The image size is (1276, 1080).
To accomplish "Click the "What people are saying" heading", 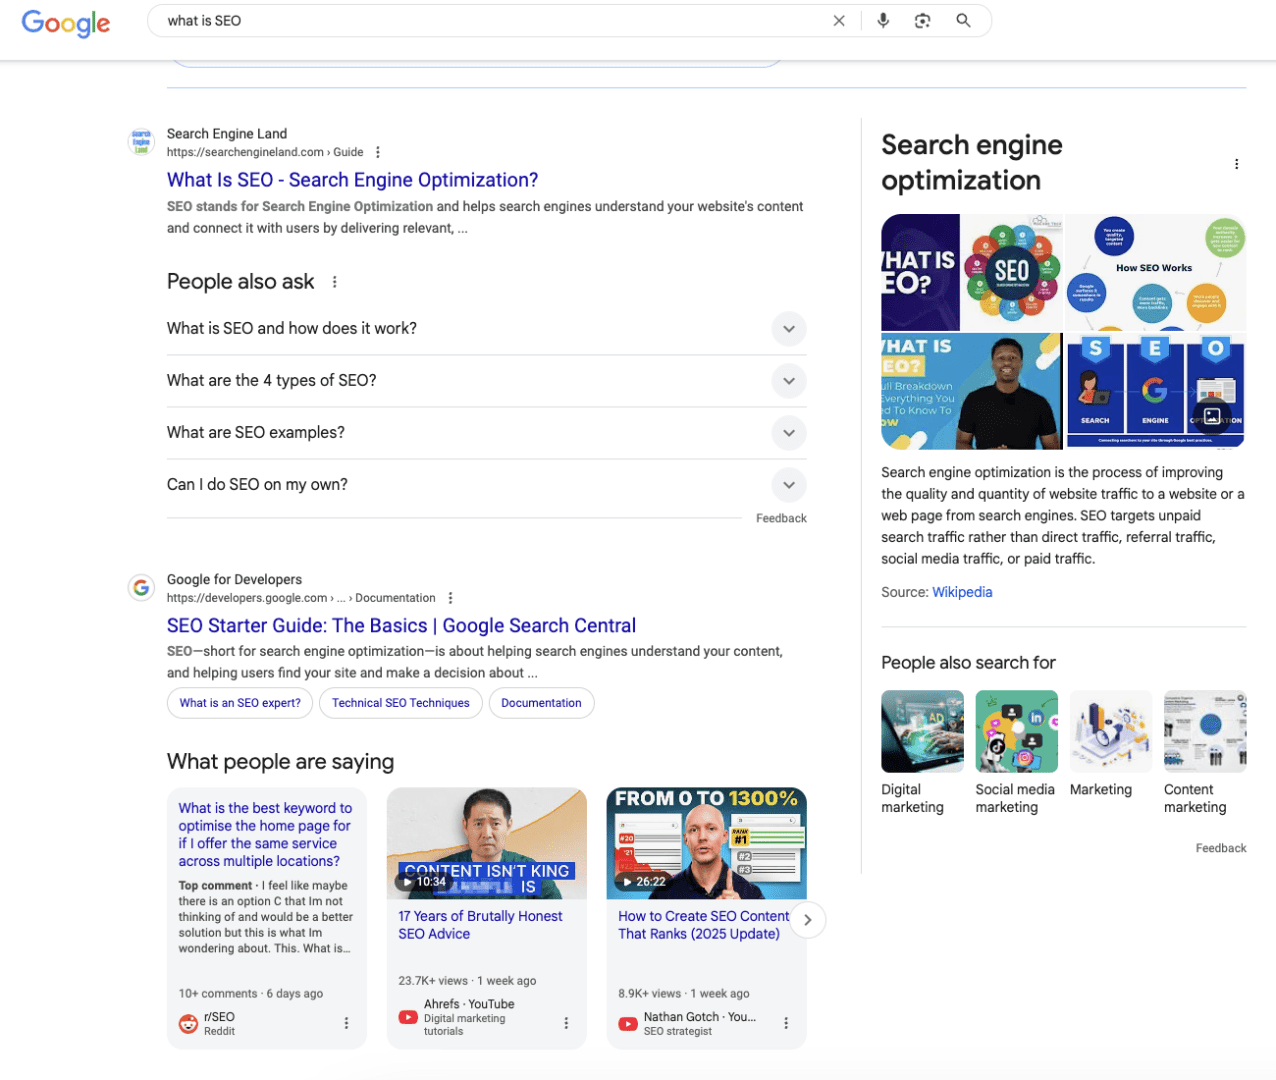I will (x=280, y=762).
